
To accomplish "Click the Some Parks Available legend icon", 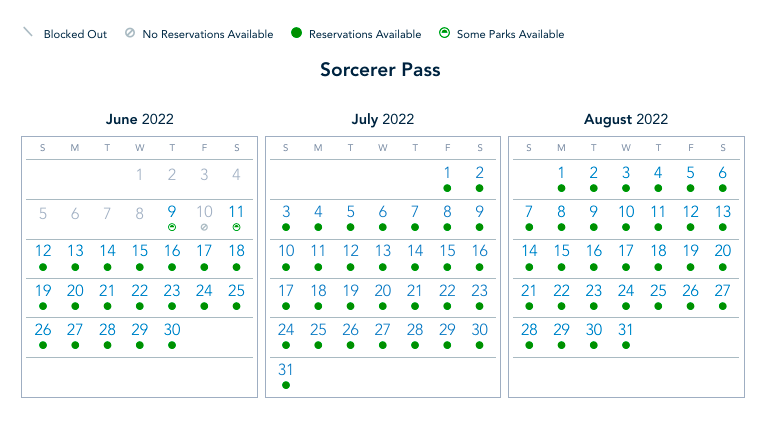I will 443,33.
